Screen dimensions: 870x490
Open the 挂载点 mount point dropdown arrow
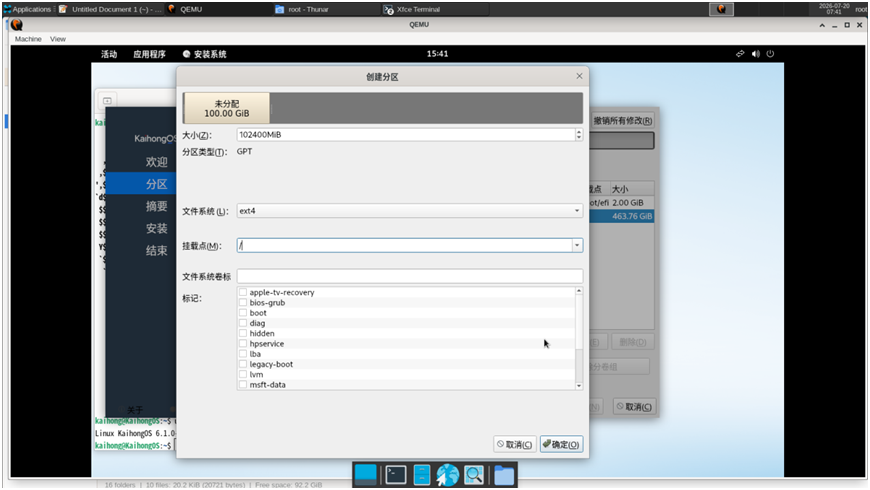click(577, 245)
